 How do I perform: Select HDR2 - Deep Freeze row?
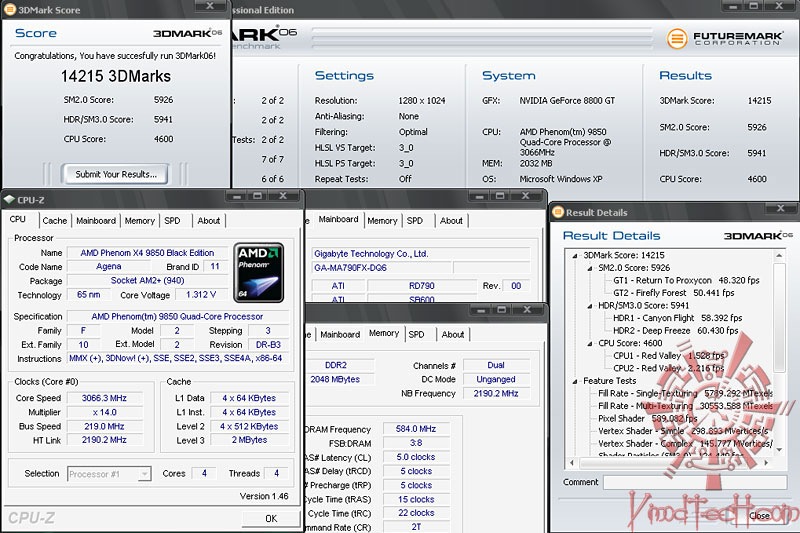(x=676, y=331)
